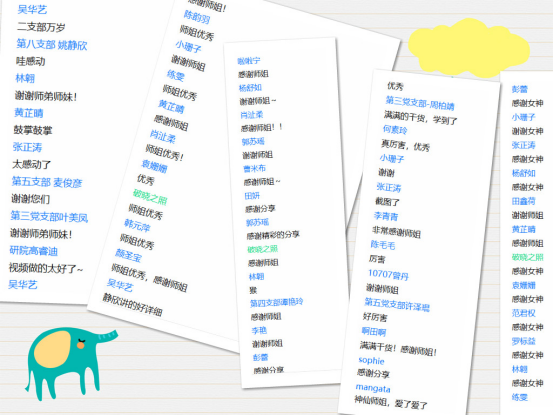The height and width of the screenshot is (415, 553).
Task: Select the message 二支部万岁
Action: (41, 27)
